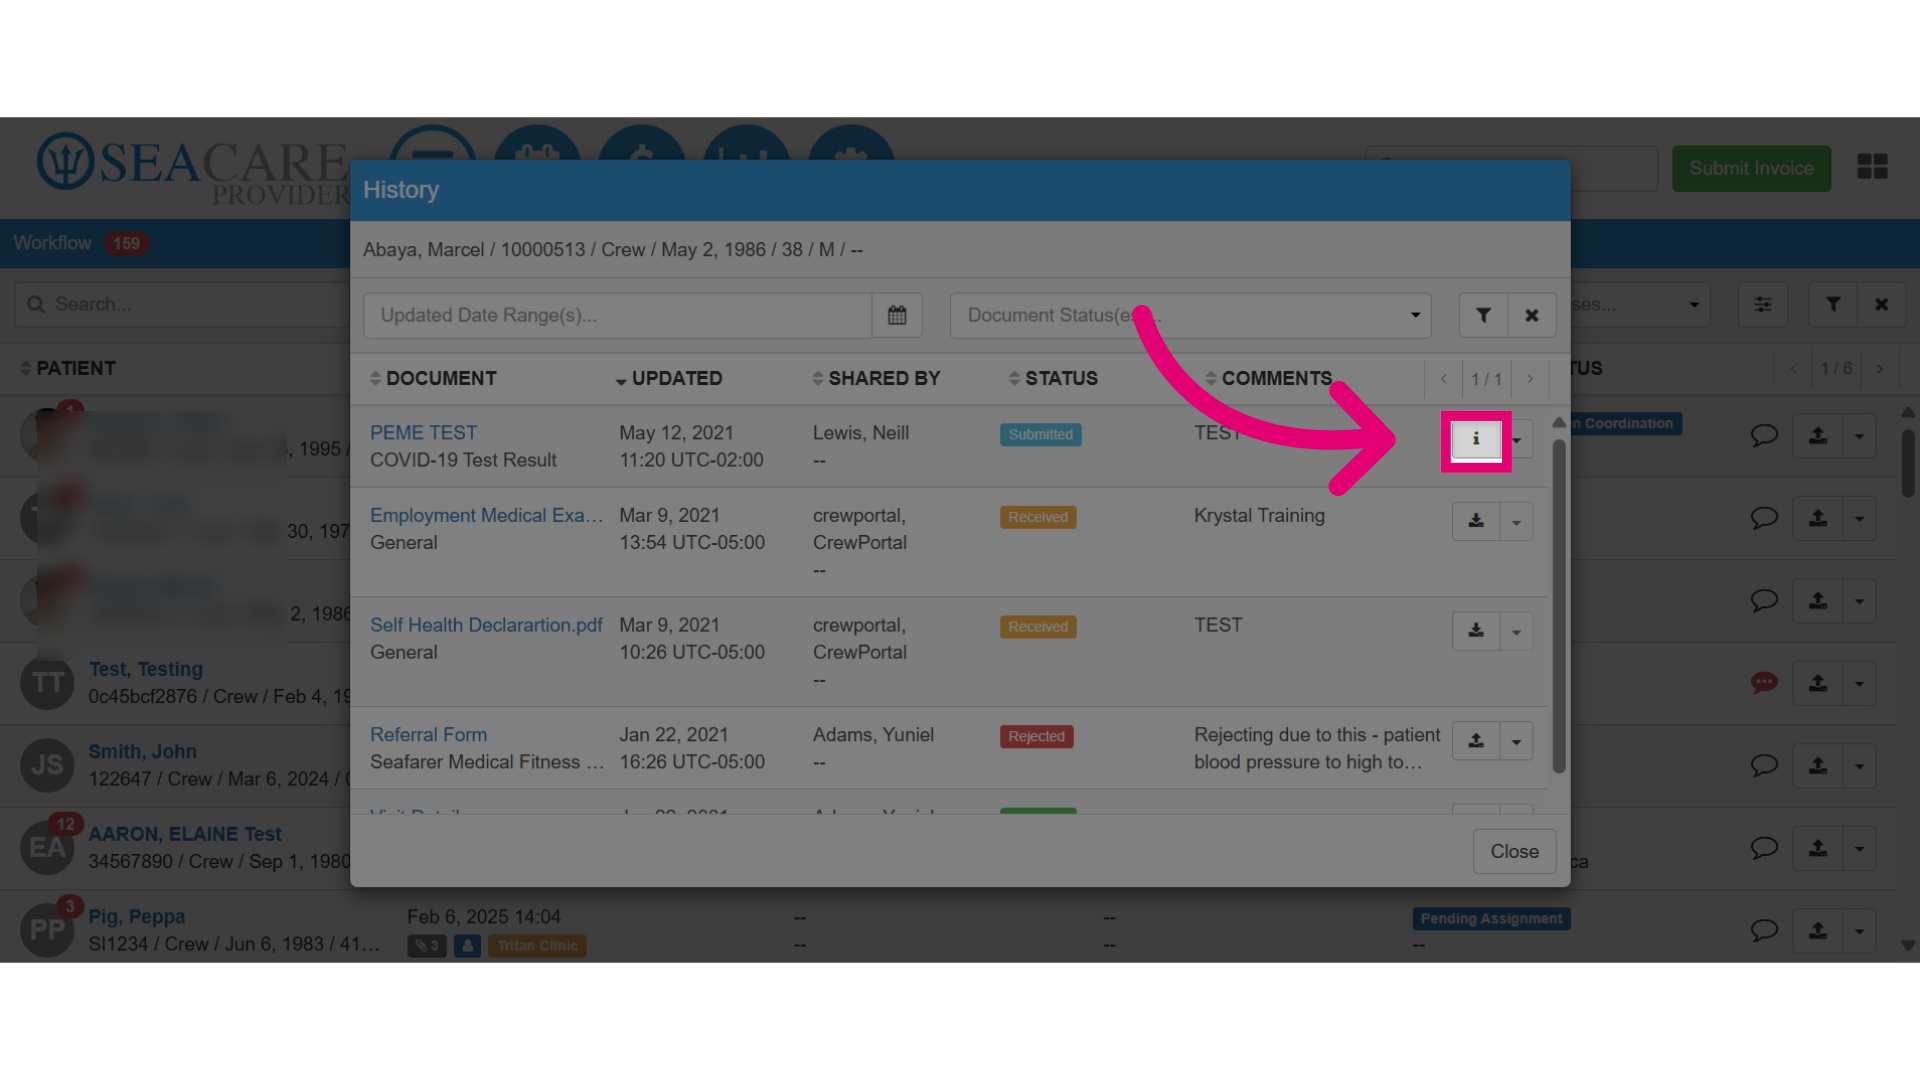Click Pending Assignment status badge
The height and width of the screenshot is (1080, 1920).
pyautogui.click(x=1491, y=919)
